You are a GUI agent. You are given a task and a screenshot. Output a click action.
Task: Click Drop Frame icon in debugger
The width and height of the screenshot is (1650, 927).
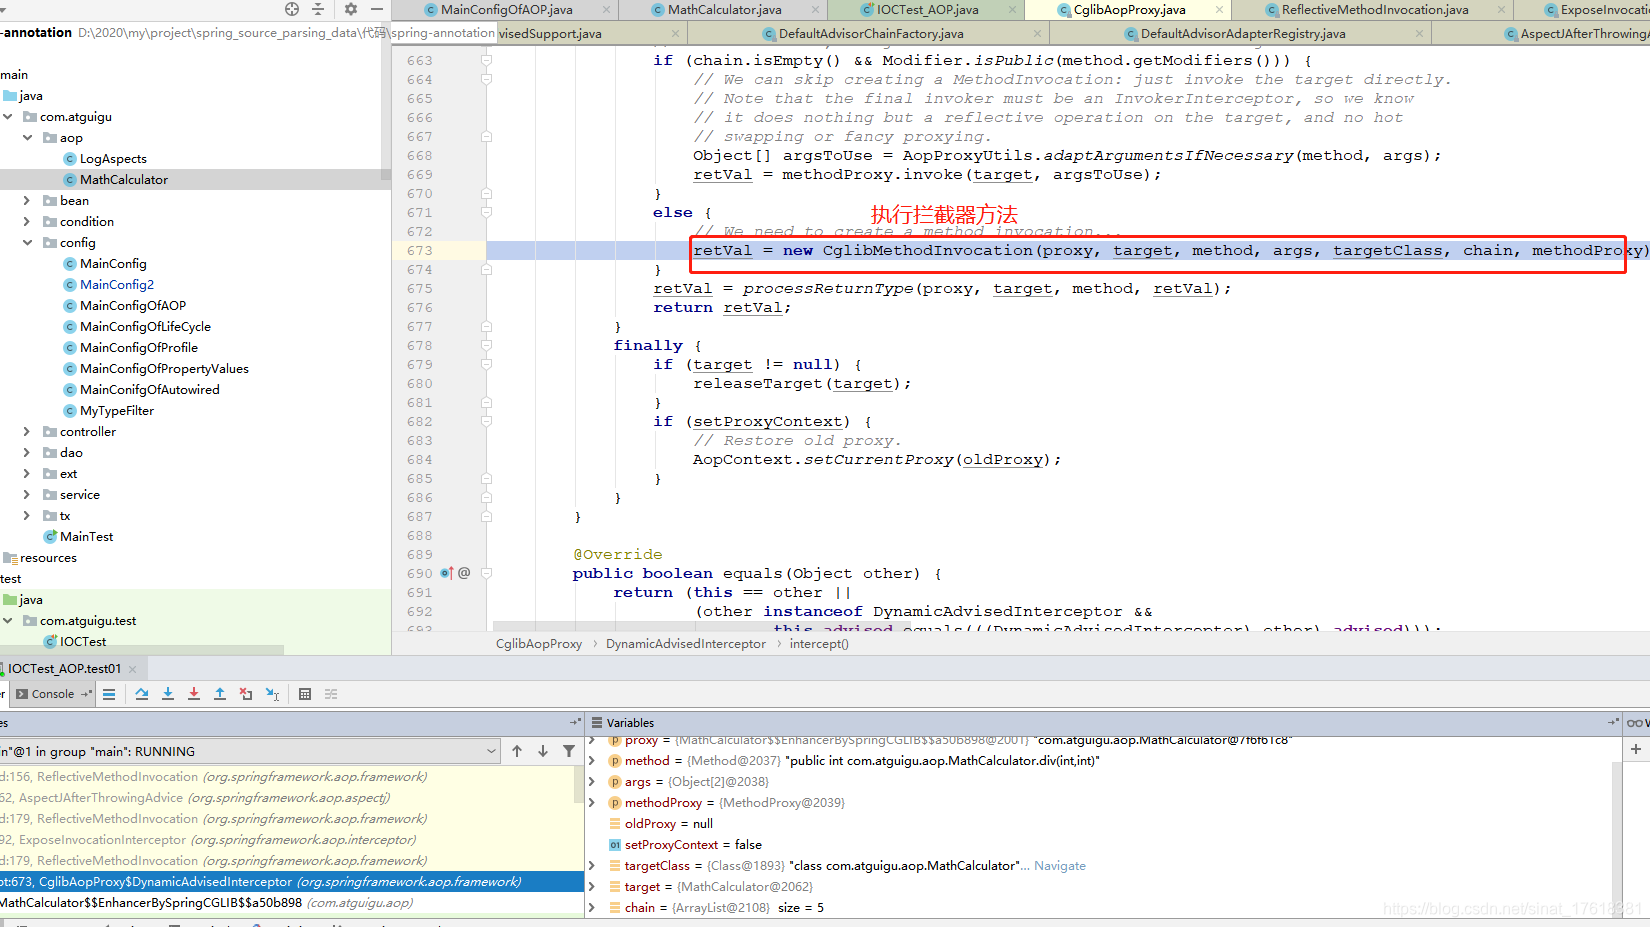pyautogui.click(x=246, y=694)
